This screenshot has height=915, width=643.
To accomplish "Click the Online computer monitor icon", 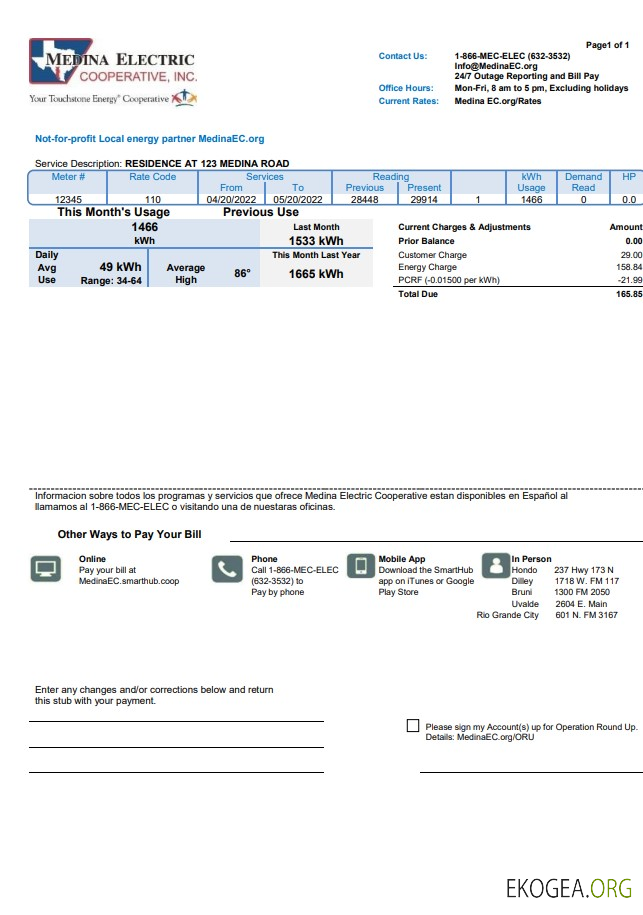I will (46, 568).
